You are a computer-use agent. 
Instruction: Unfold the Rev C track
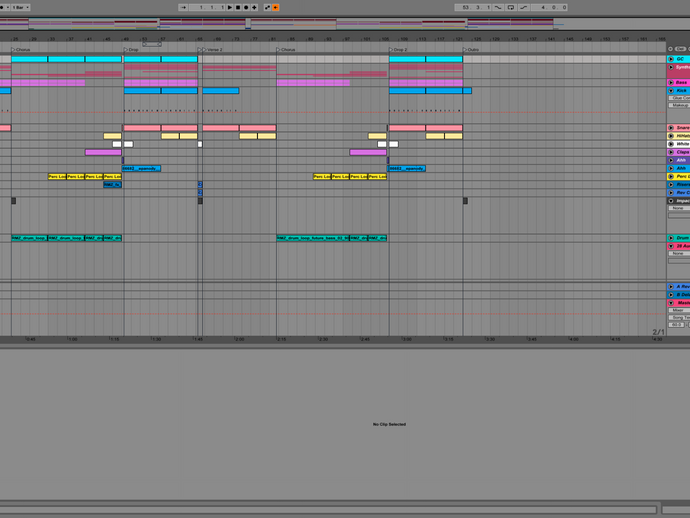[x=671, y=193]
